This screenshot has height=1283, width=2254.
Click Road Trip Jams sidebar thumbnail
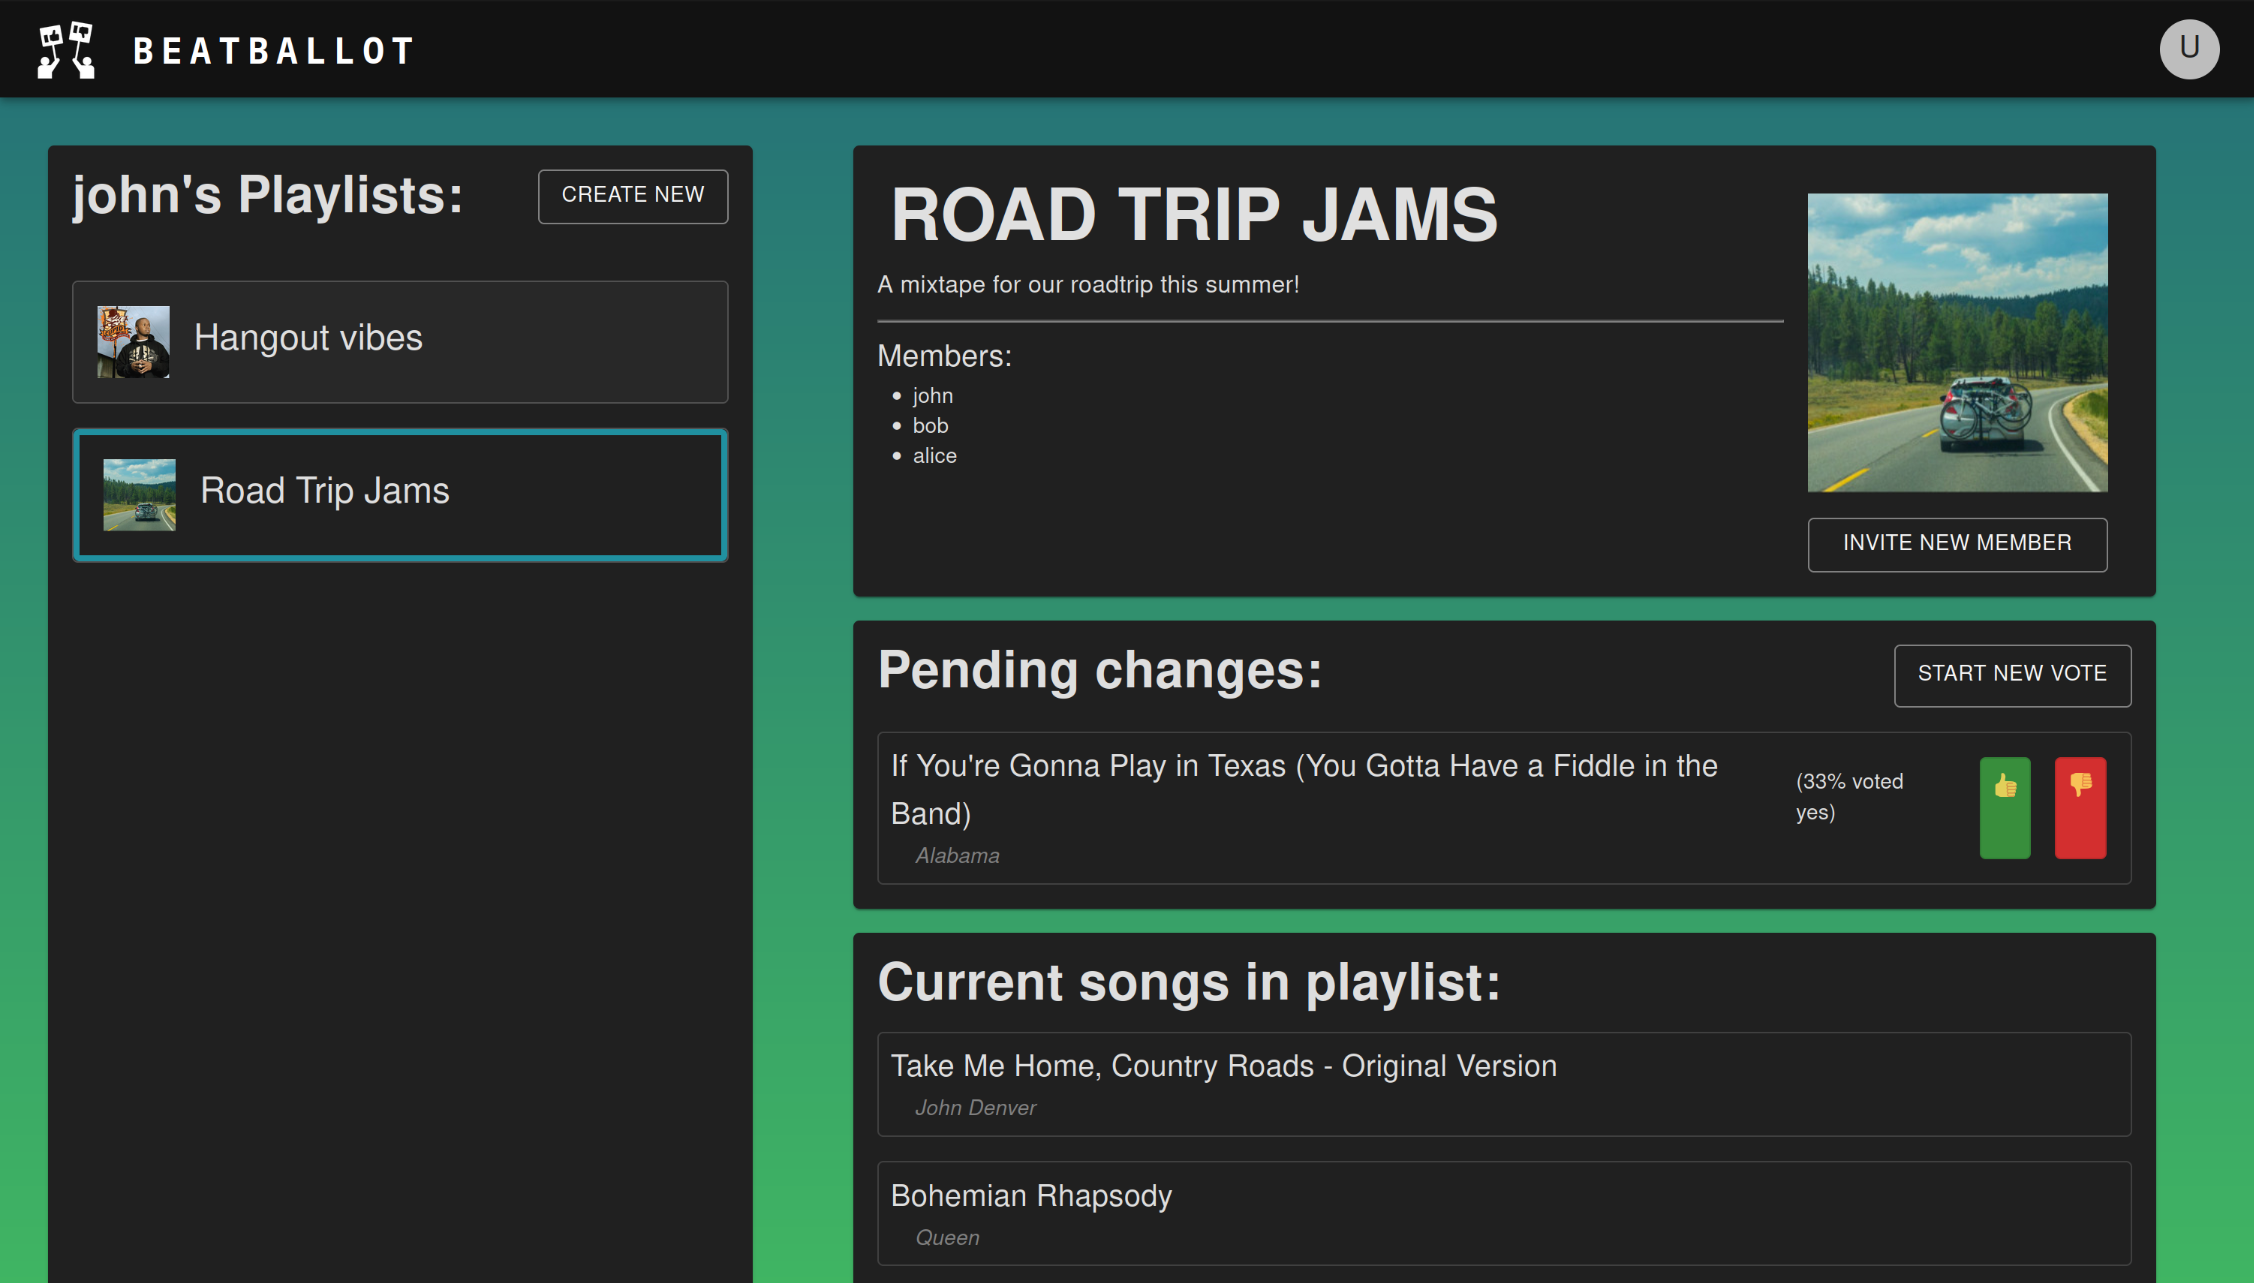[139, 495]
